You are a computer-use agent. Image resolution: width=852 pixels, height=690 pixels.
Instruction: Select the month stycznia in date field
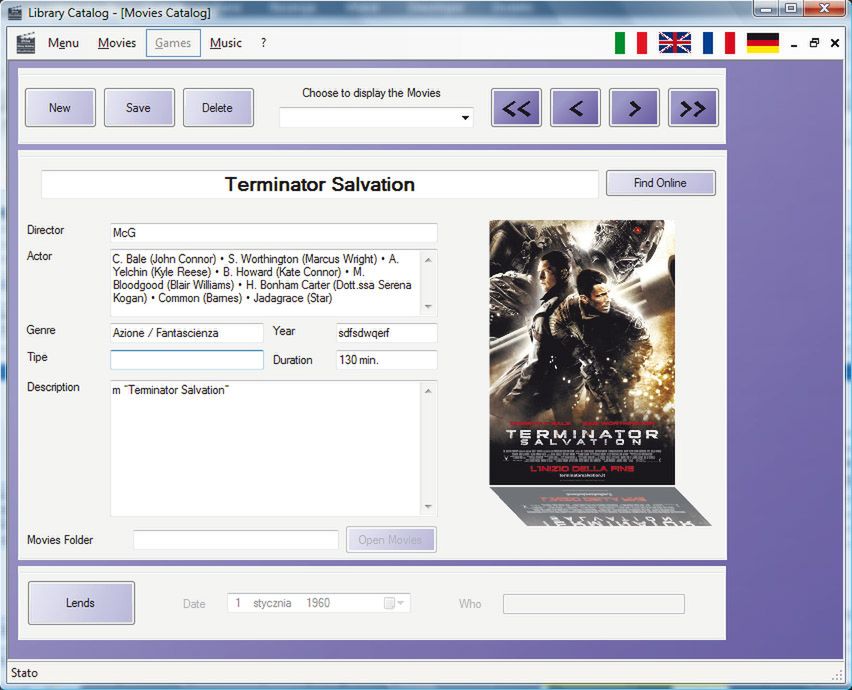[x=272, y=603]
